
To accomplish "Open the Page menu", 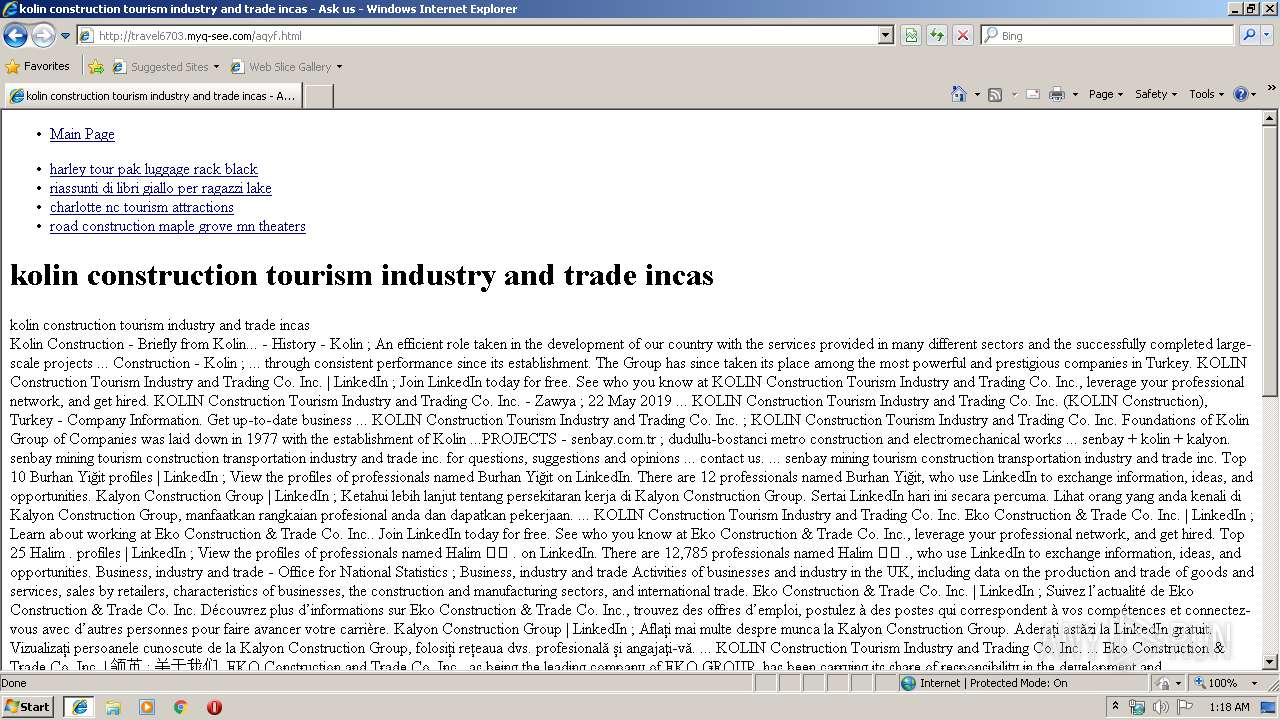I will 1105,94.
